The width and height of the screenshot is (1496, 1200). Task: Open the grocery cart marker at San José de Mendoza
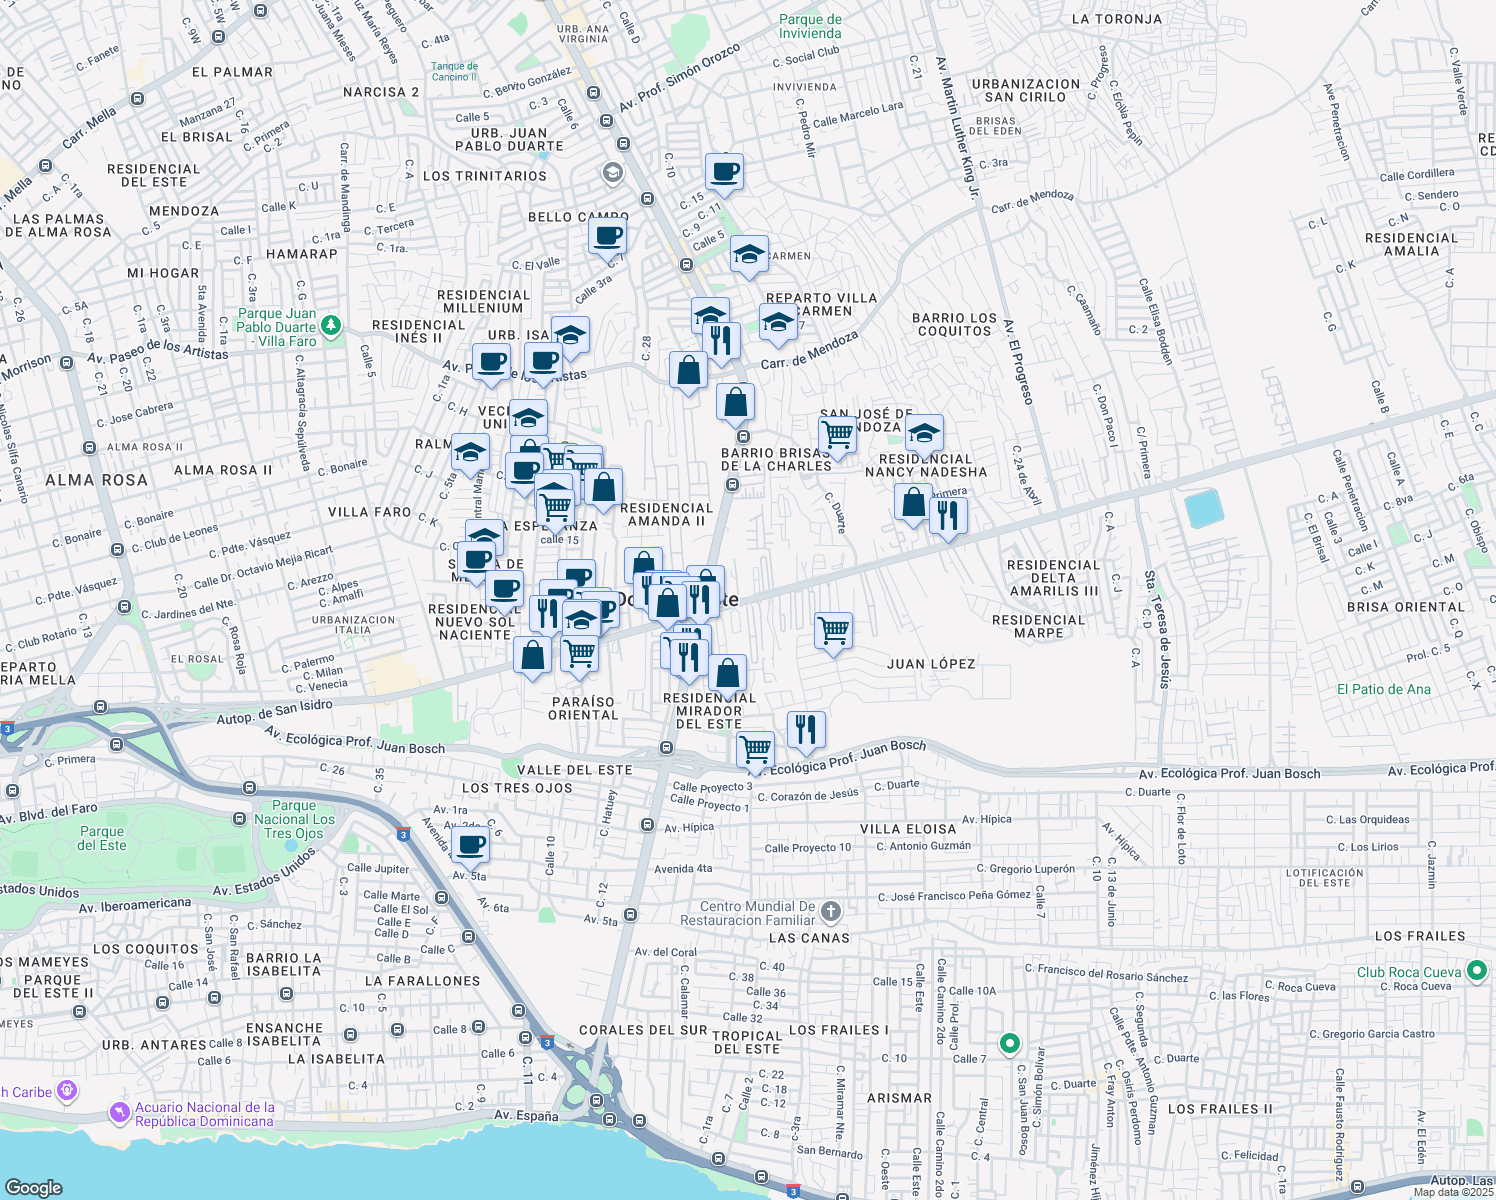pos(837,435)
